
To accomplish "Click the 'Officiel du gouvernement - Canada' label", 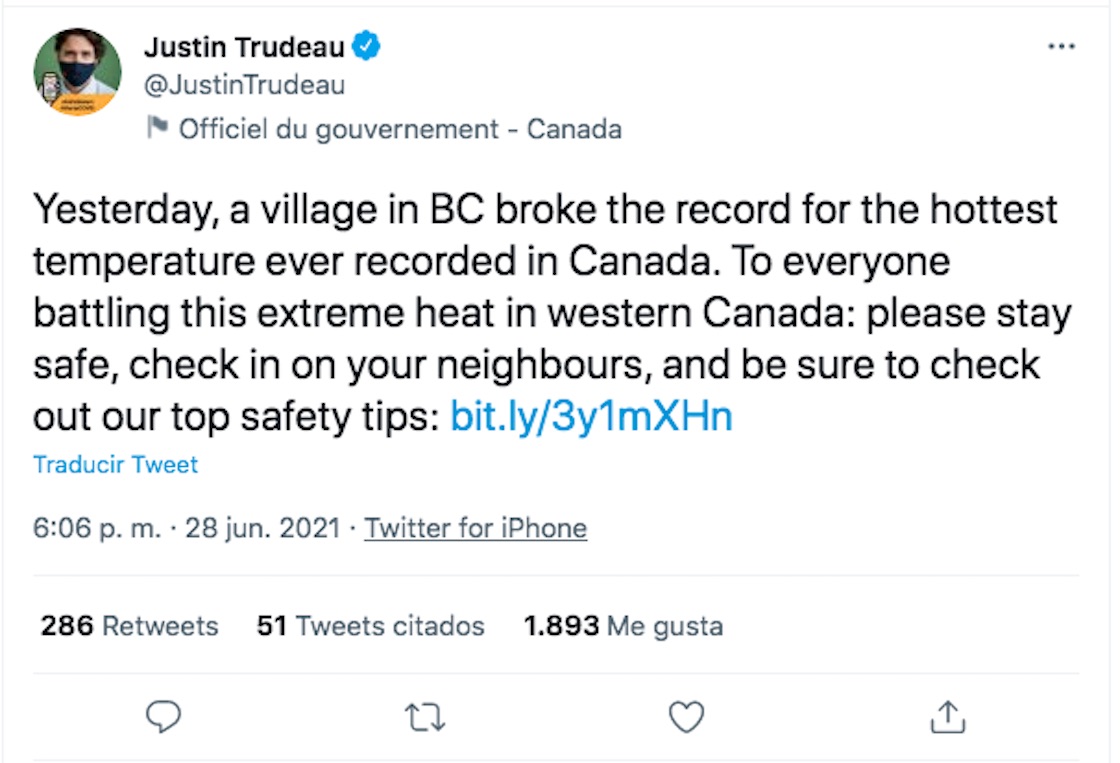I will pos(400,128).
